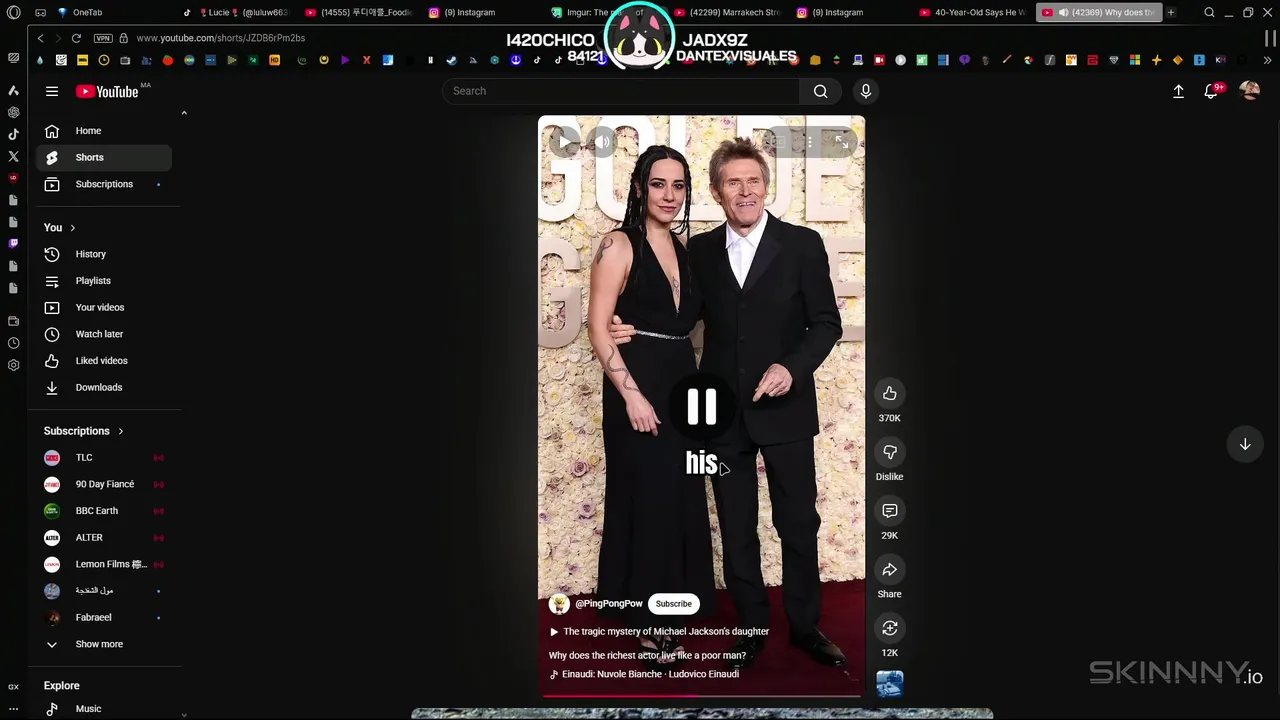Image resolution: width=1280 pixels, height=720 pixels.
Task: Open Downloads in the sidebar
Action: (x=103, y=387)
